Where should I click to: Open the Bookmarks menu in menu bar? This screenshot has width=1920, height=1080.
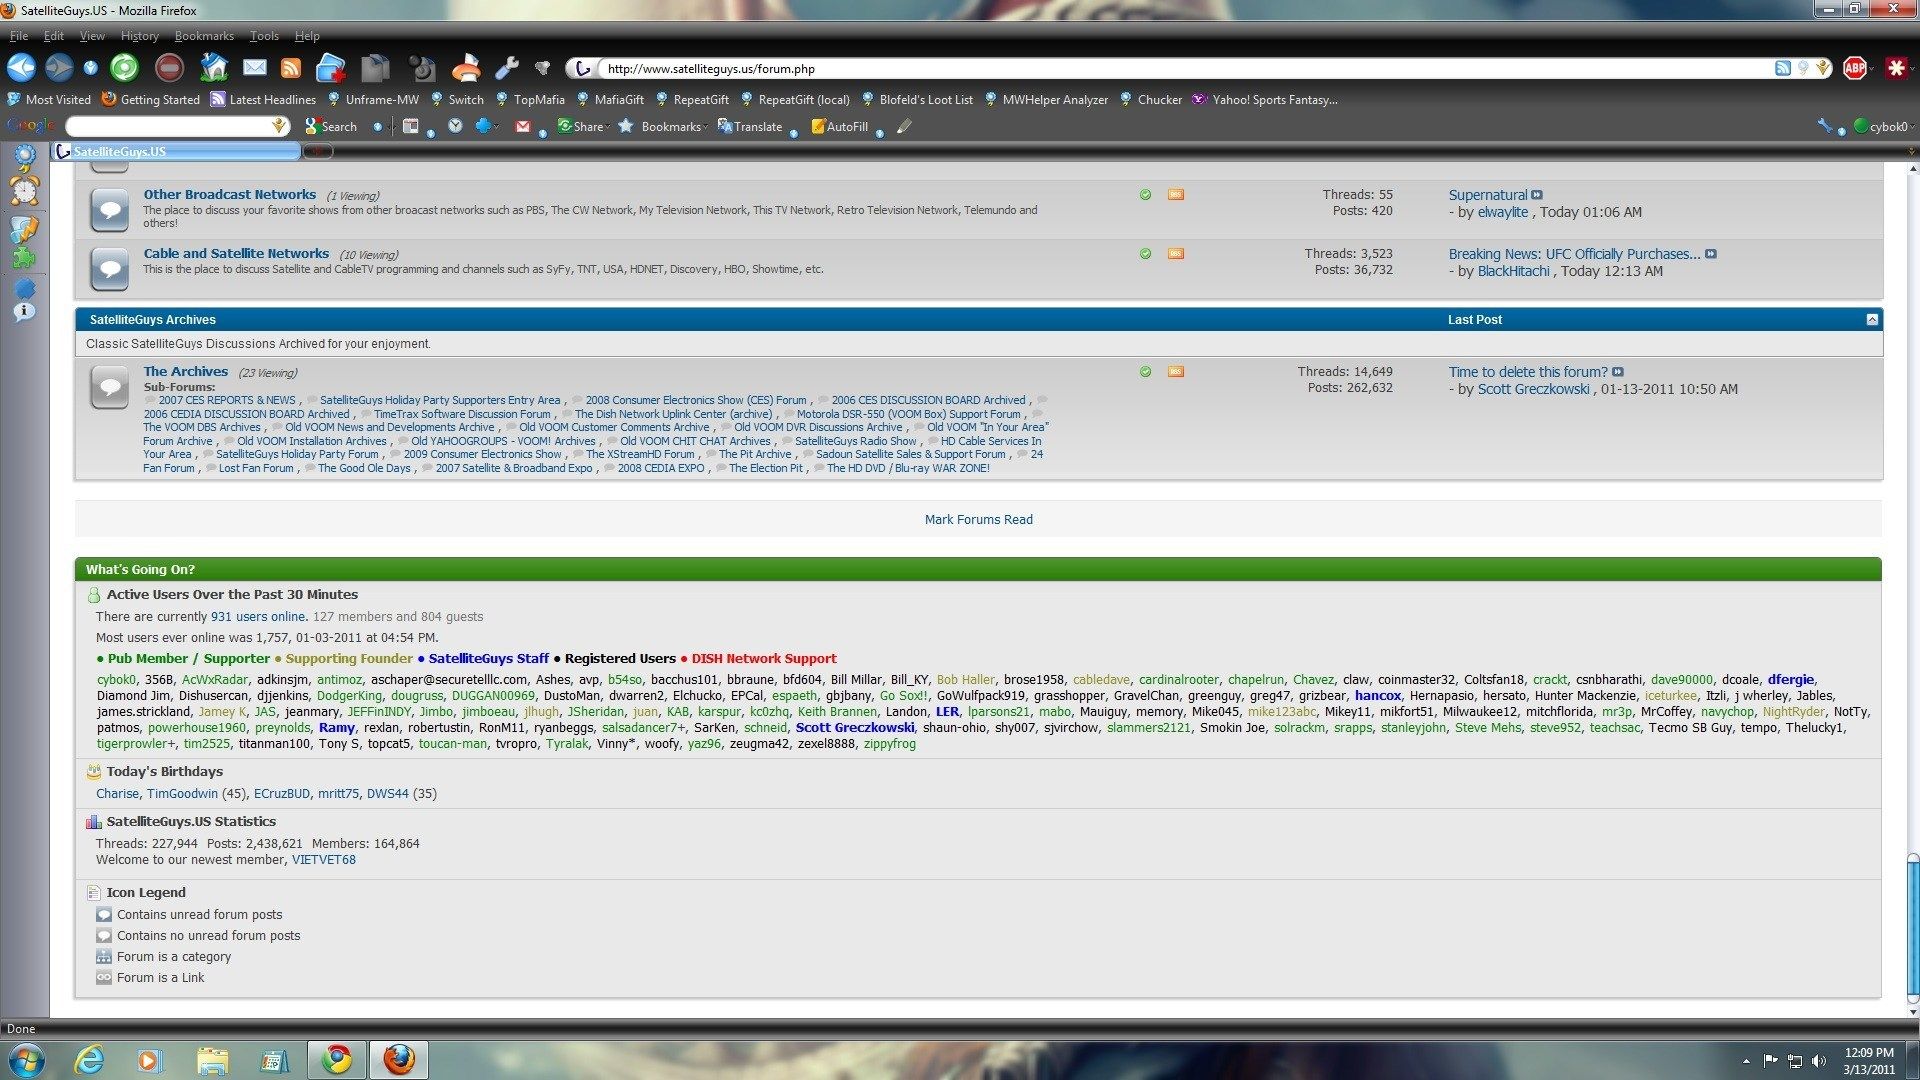pos(204,35)
